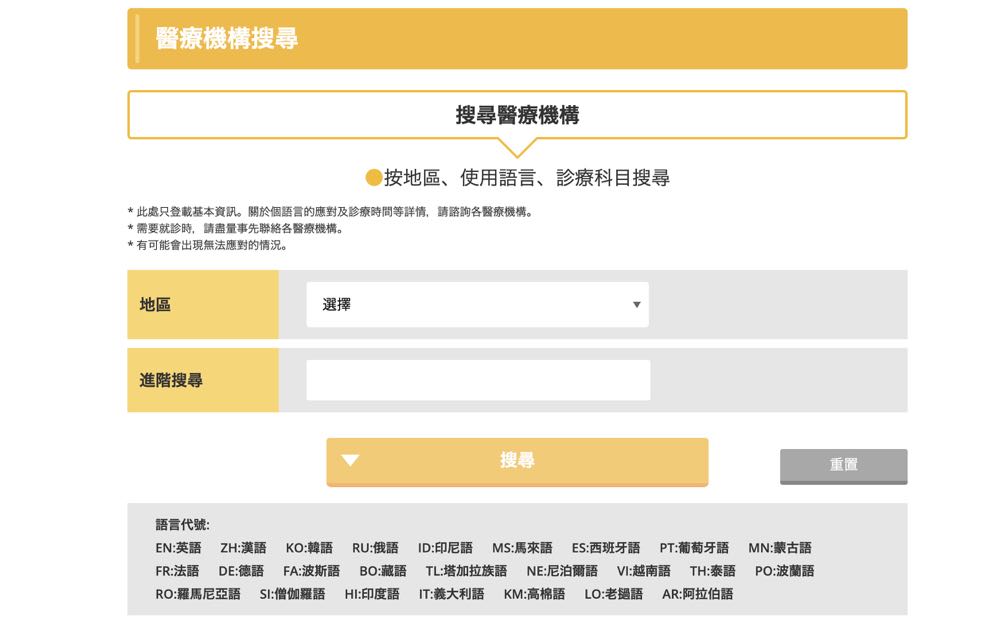Click the downward pointer below 搜尋醫療機構 box
The width and height of the screenshot is (1000, 625).
[517, 148]
